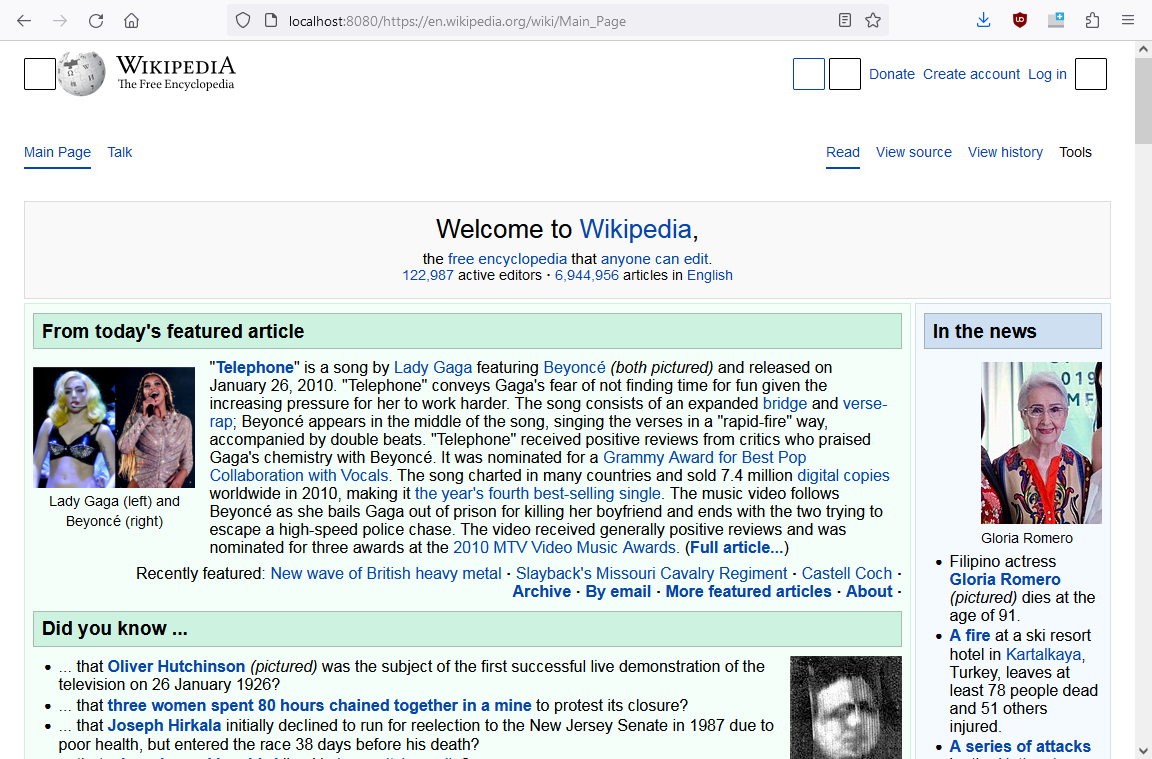This screenshot has height=759, width=1152.
Task: Open the Full article... link
Action: (737, 547)
